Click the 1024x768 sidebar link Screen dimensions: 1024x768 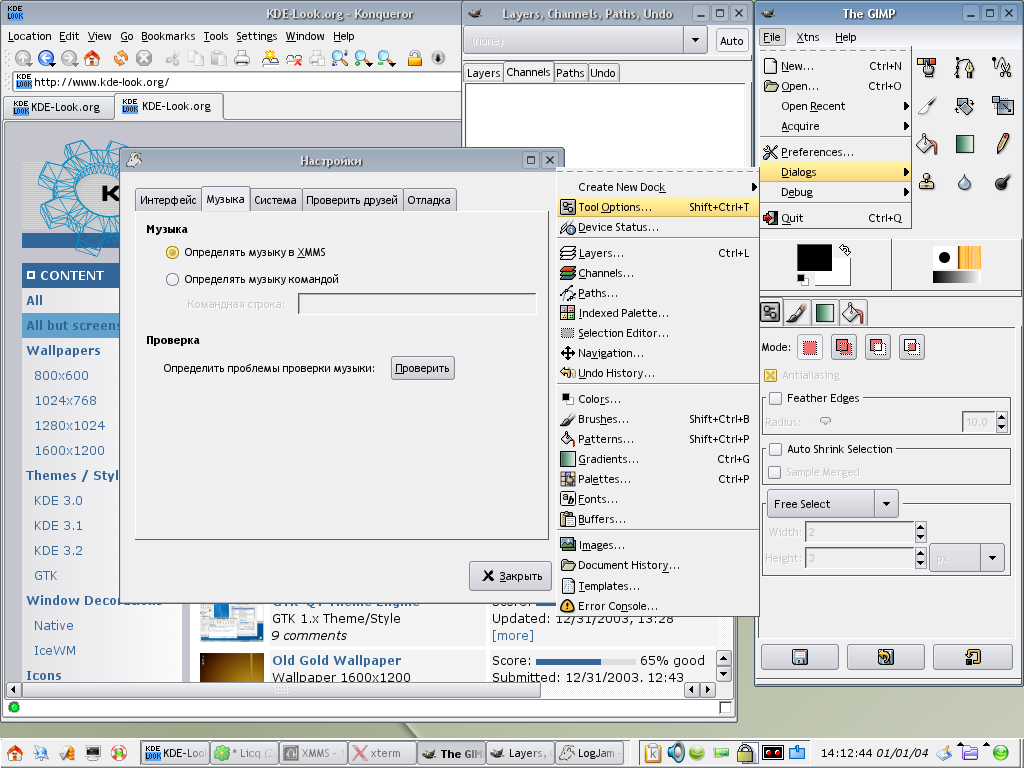click(65, 400)
